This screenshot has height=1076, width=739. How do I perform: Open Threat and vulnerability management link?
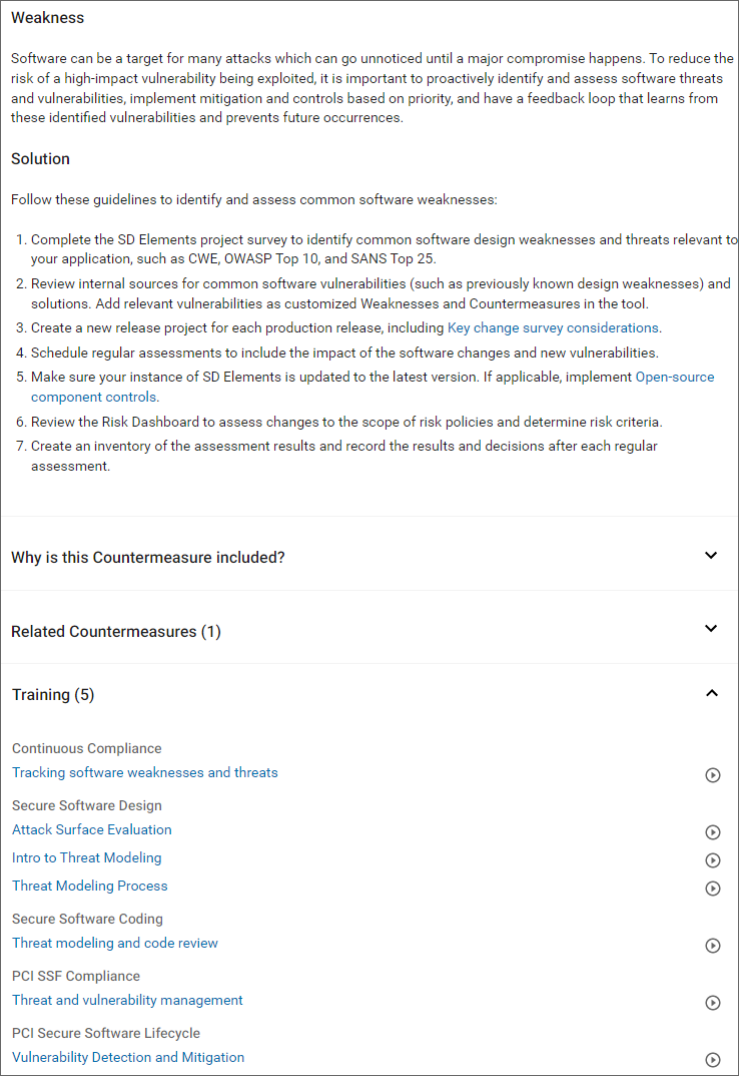(127, 999)
